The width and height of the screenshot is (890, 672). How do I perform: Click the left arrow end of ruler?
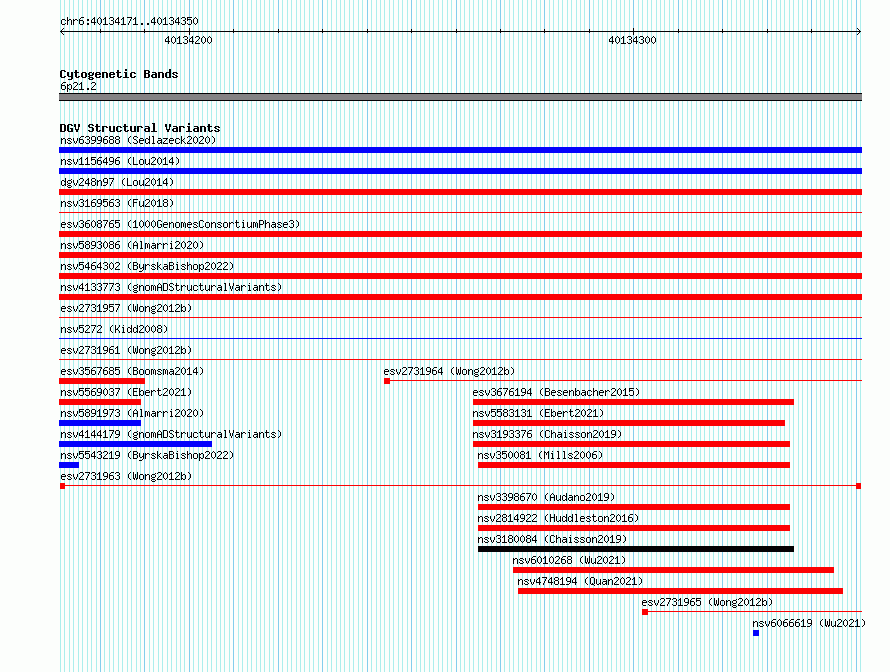[x=62, y=31]
